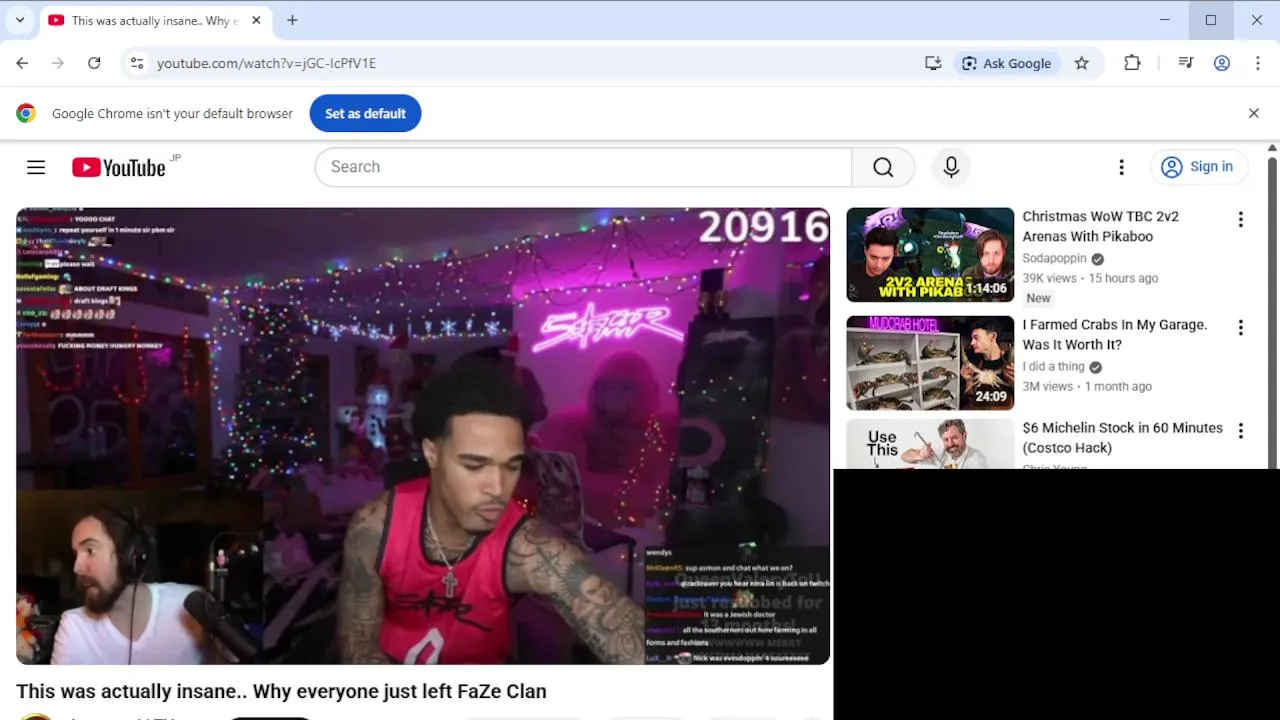Image resolution: width=1280 pixels, height=720 pixels.
Task: Open YouTube hamburger guide menu
Action: pyautogui.click(x=36, y=167)
